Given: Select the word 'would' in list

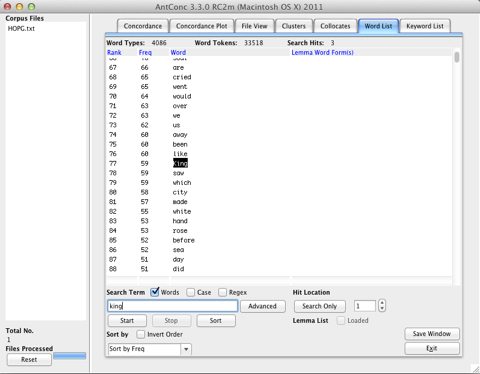Looking at the screenshot, I should click(182, 96).
